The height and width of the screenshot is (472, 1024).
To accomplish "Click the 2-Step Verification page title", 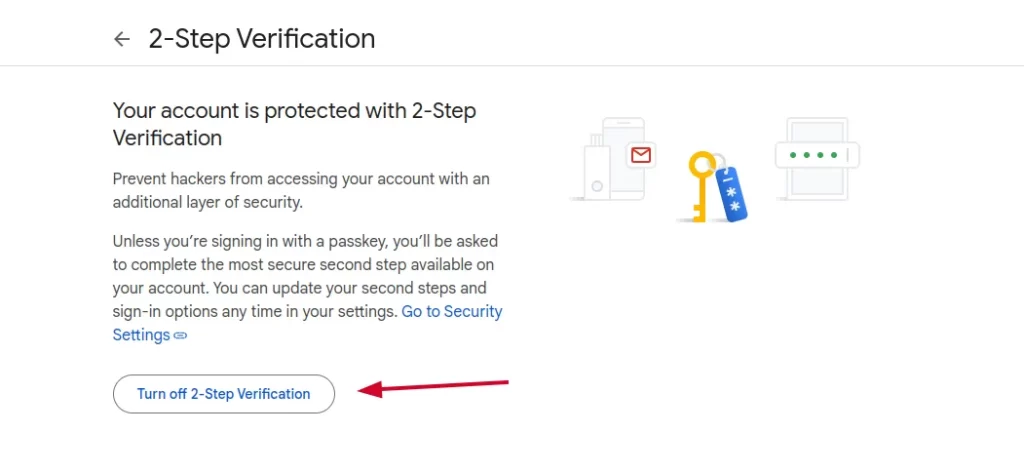I will pos(262,39).
